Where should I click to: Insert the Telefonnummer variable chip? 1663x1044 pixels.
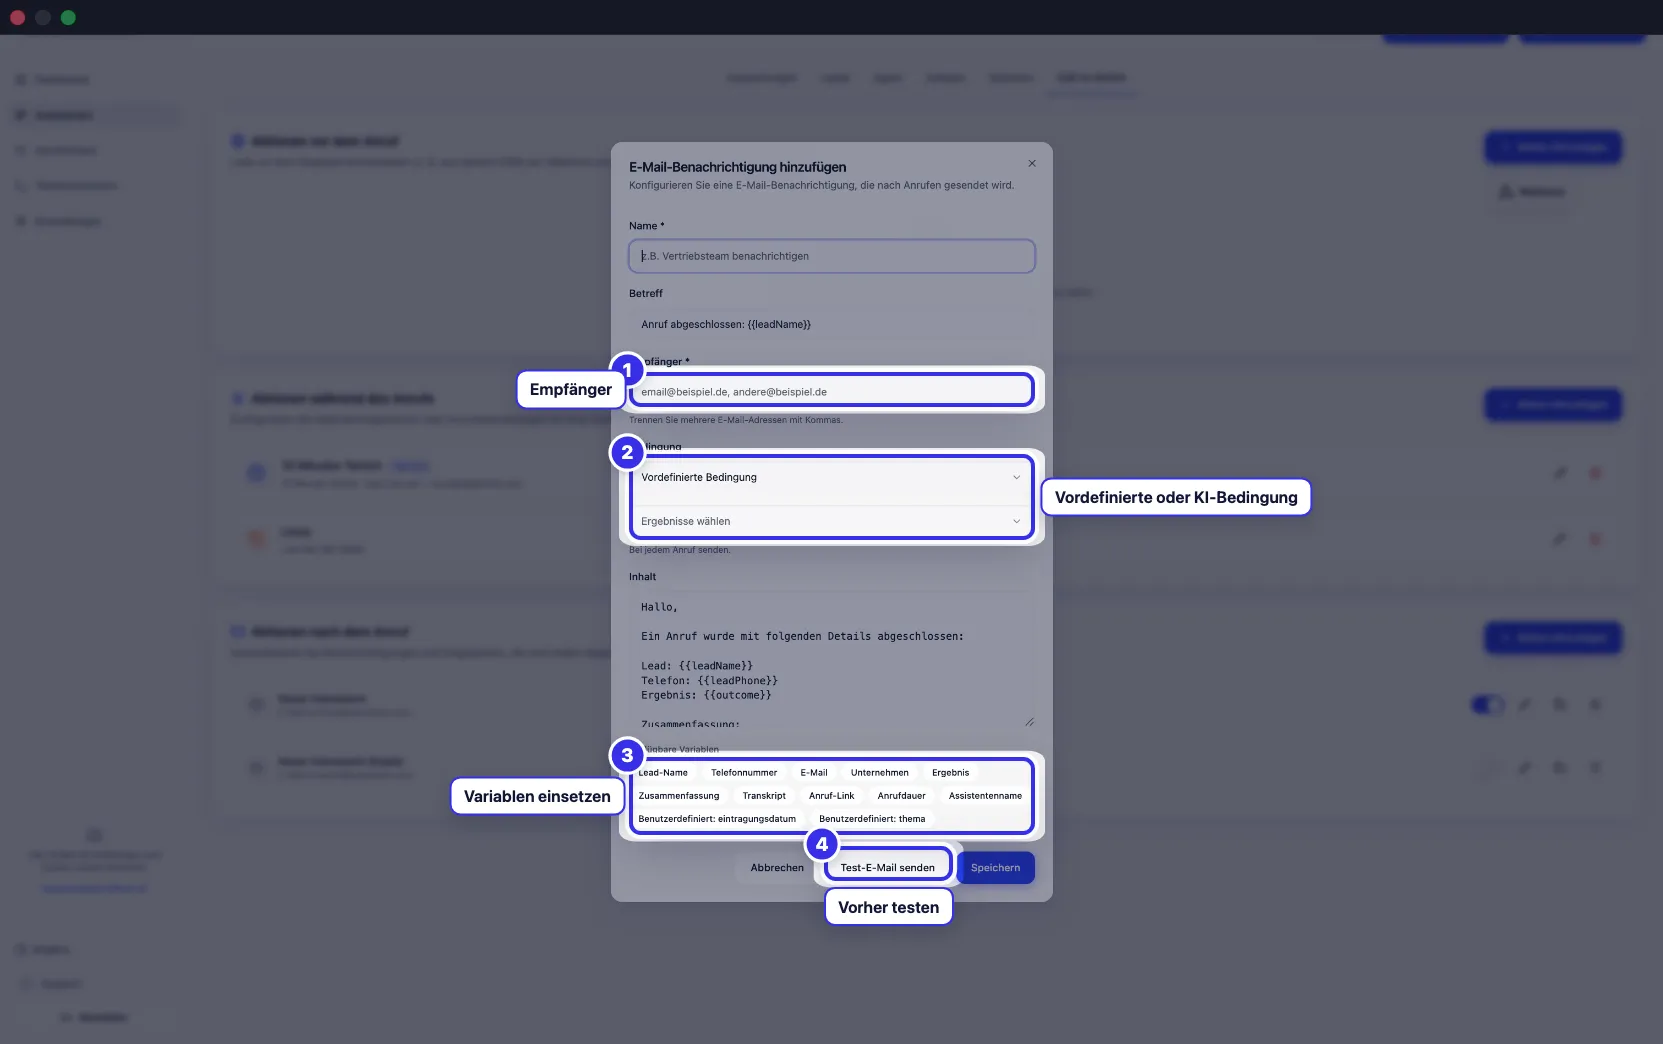[744, 772]
